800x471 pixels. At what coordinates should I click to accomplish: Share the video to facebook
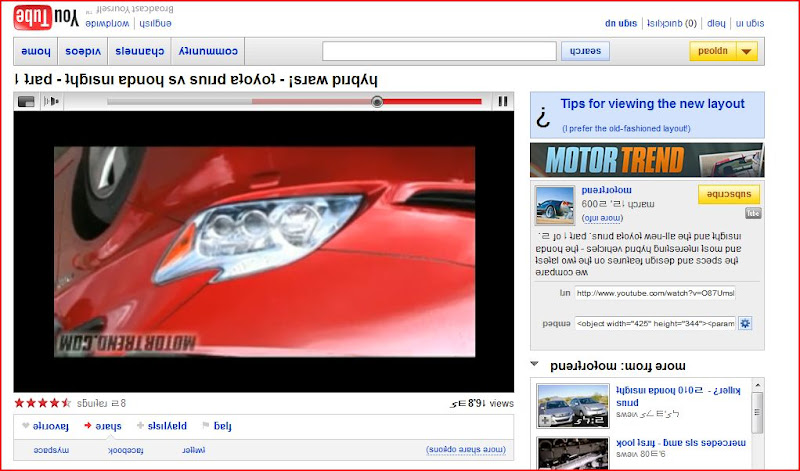coord(126,450)
